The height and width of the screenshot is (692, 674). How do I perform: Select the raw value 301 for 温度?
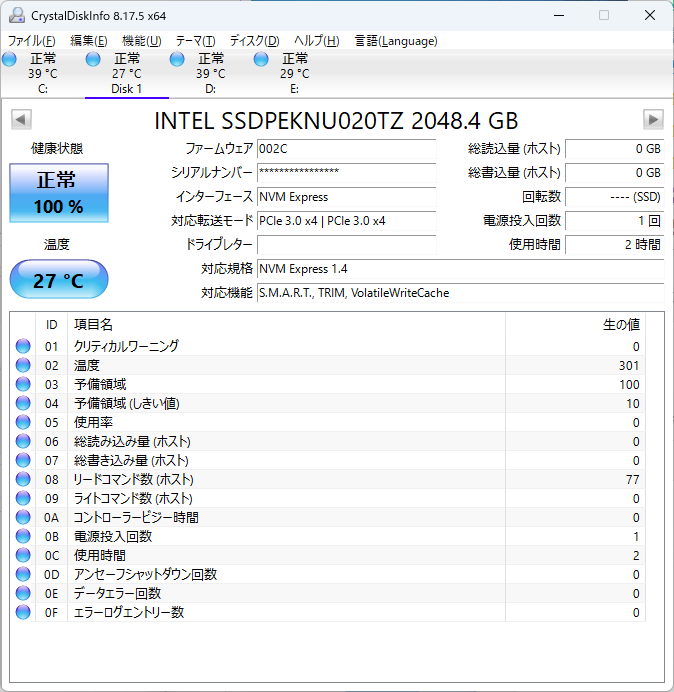pos(629,365)
